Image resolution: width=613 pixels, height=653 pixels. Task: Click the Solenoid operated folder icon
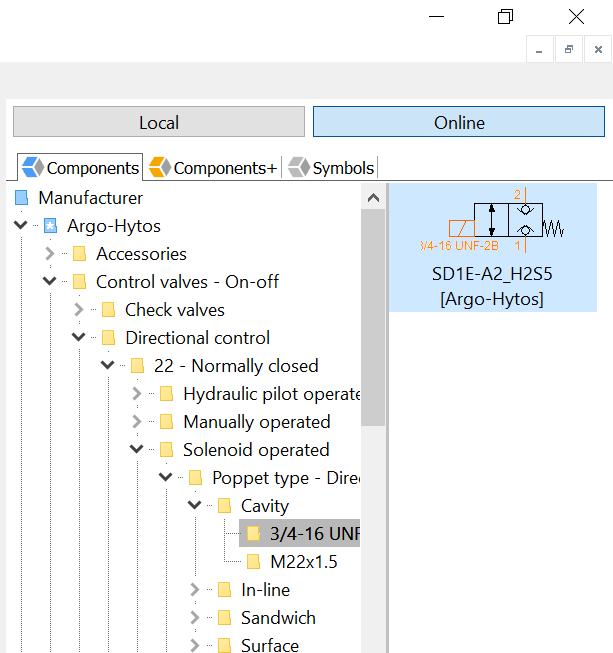167,450
